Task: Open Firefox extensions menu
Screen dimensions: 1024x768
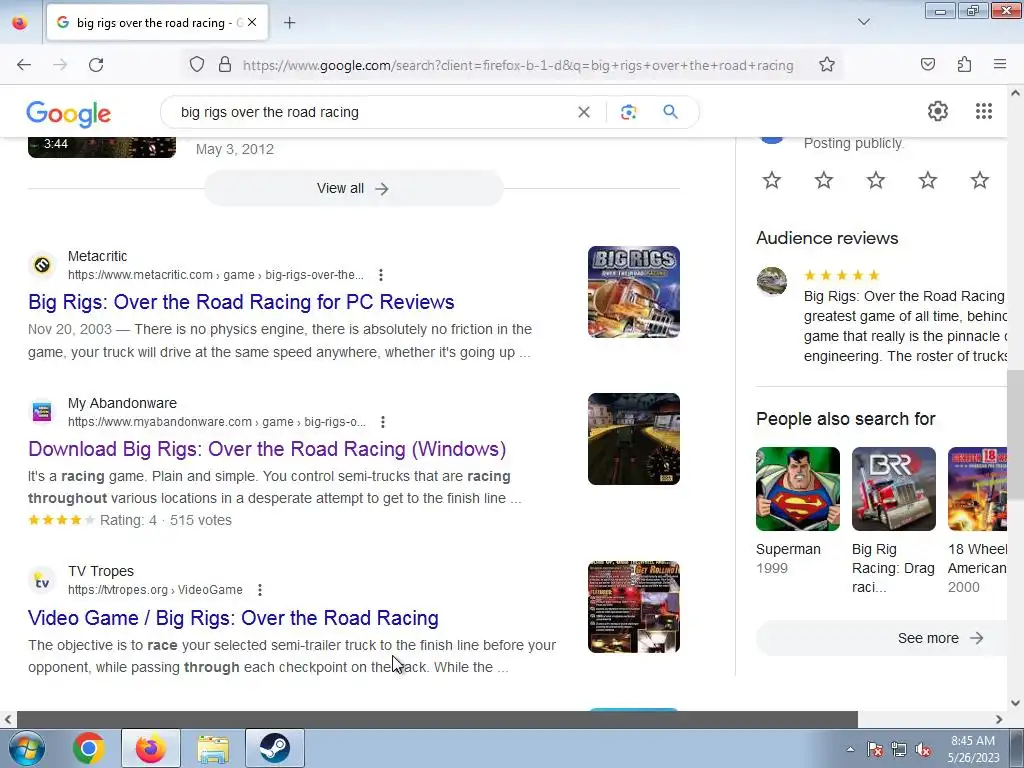Action: pyautogui.click(x=964, y=65)
